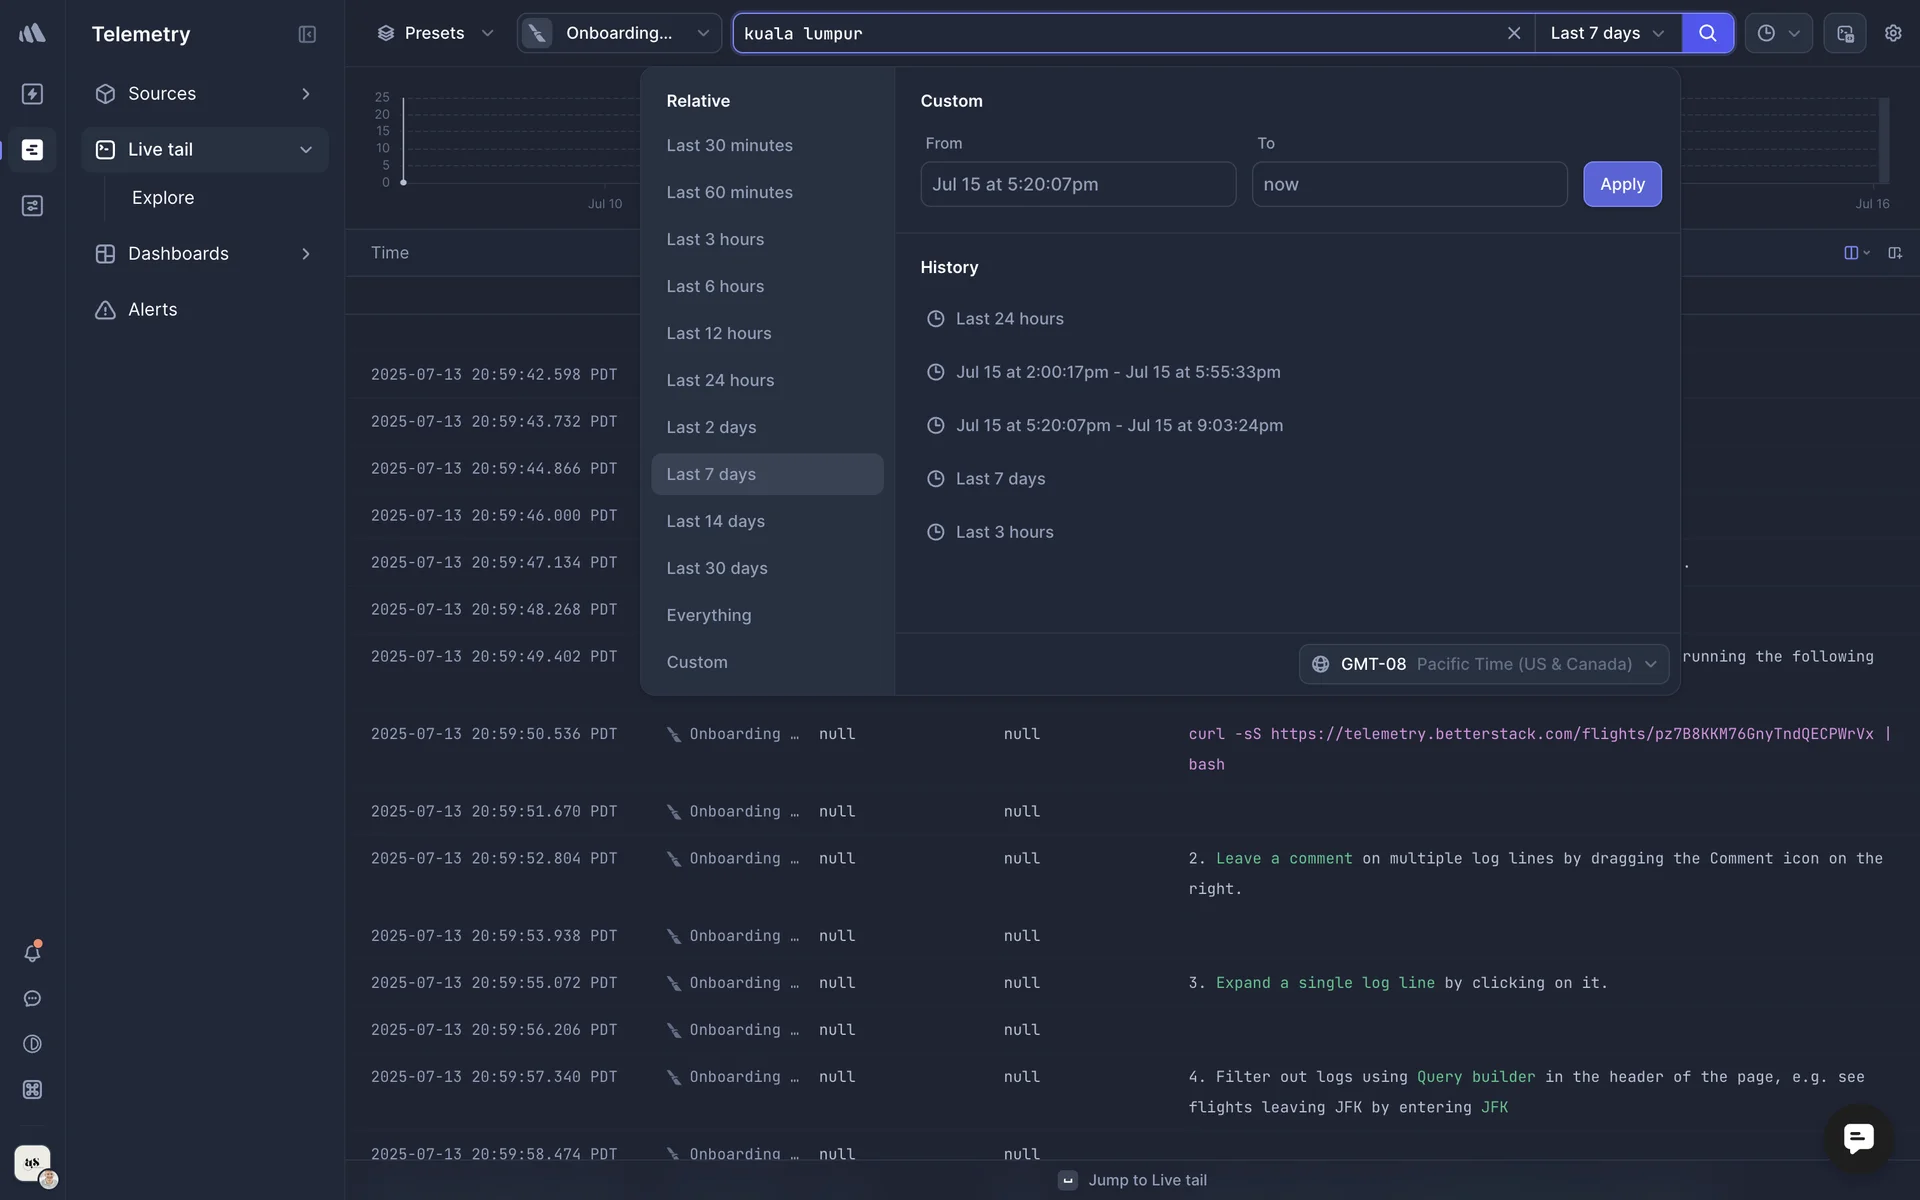Open the keyboard shortcuts command icon
The image size is (1920, 1200).
[32, 1090]
